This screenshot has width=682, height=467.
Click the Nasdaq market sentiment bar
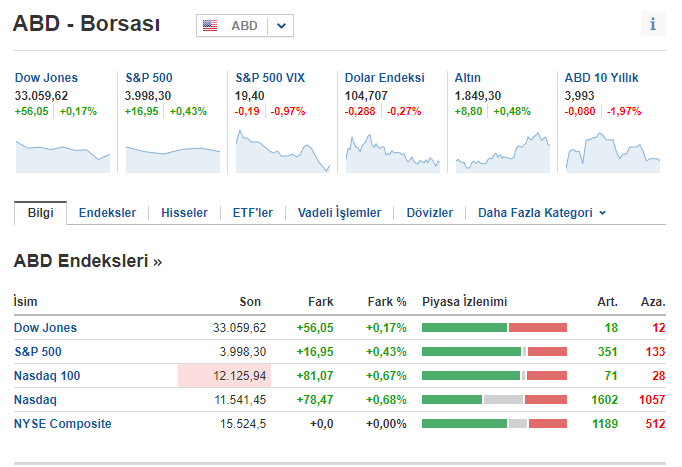[x=494, y=400]
